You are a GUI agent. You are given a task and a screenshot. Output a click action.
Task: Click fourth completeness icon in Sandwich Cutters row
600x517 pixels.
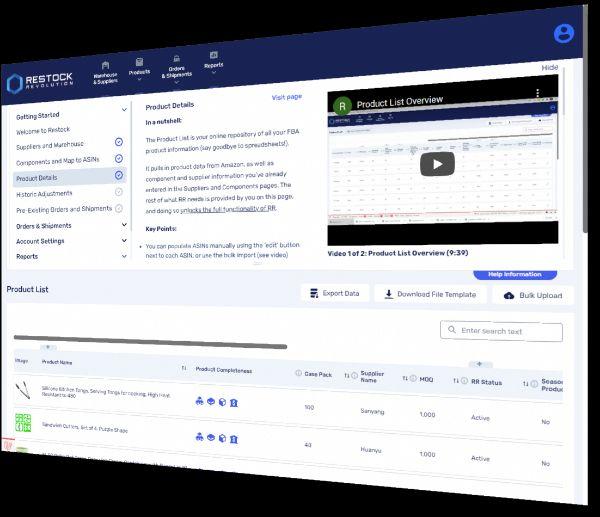point(234,439)
